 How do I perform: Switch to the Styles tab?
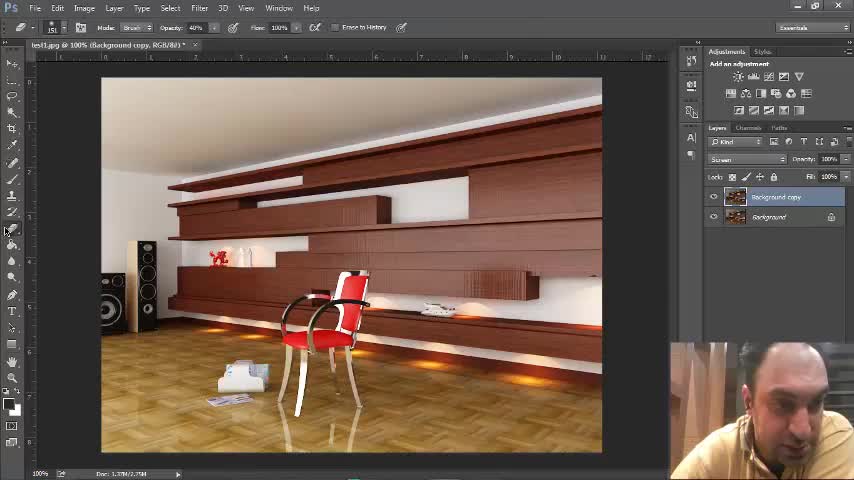click(x=762, y=52)
